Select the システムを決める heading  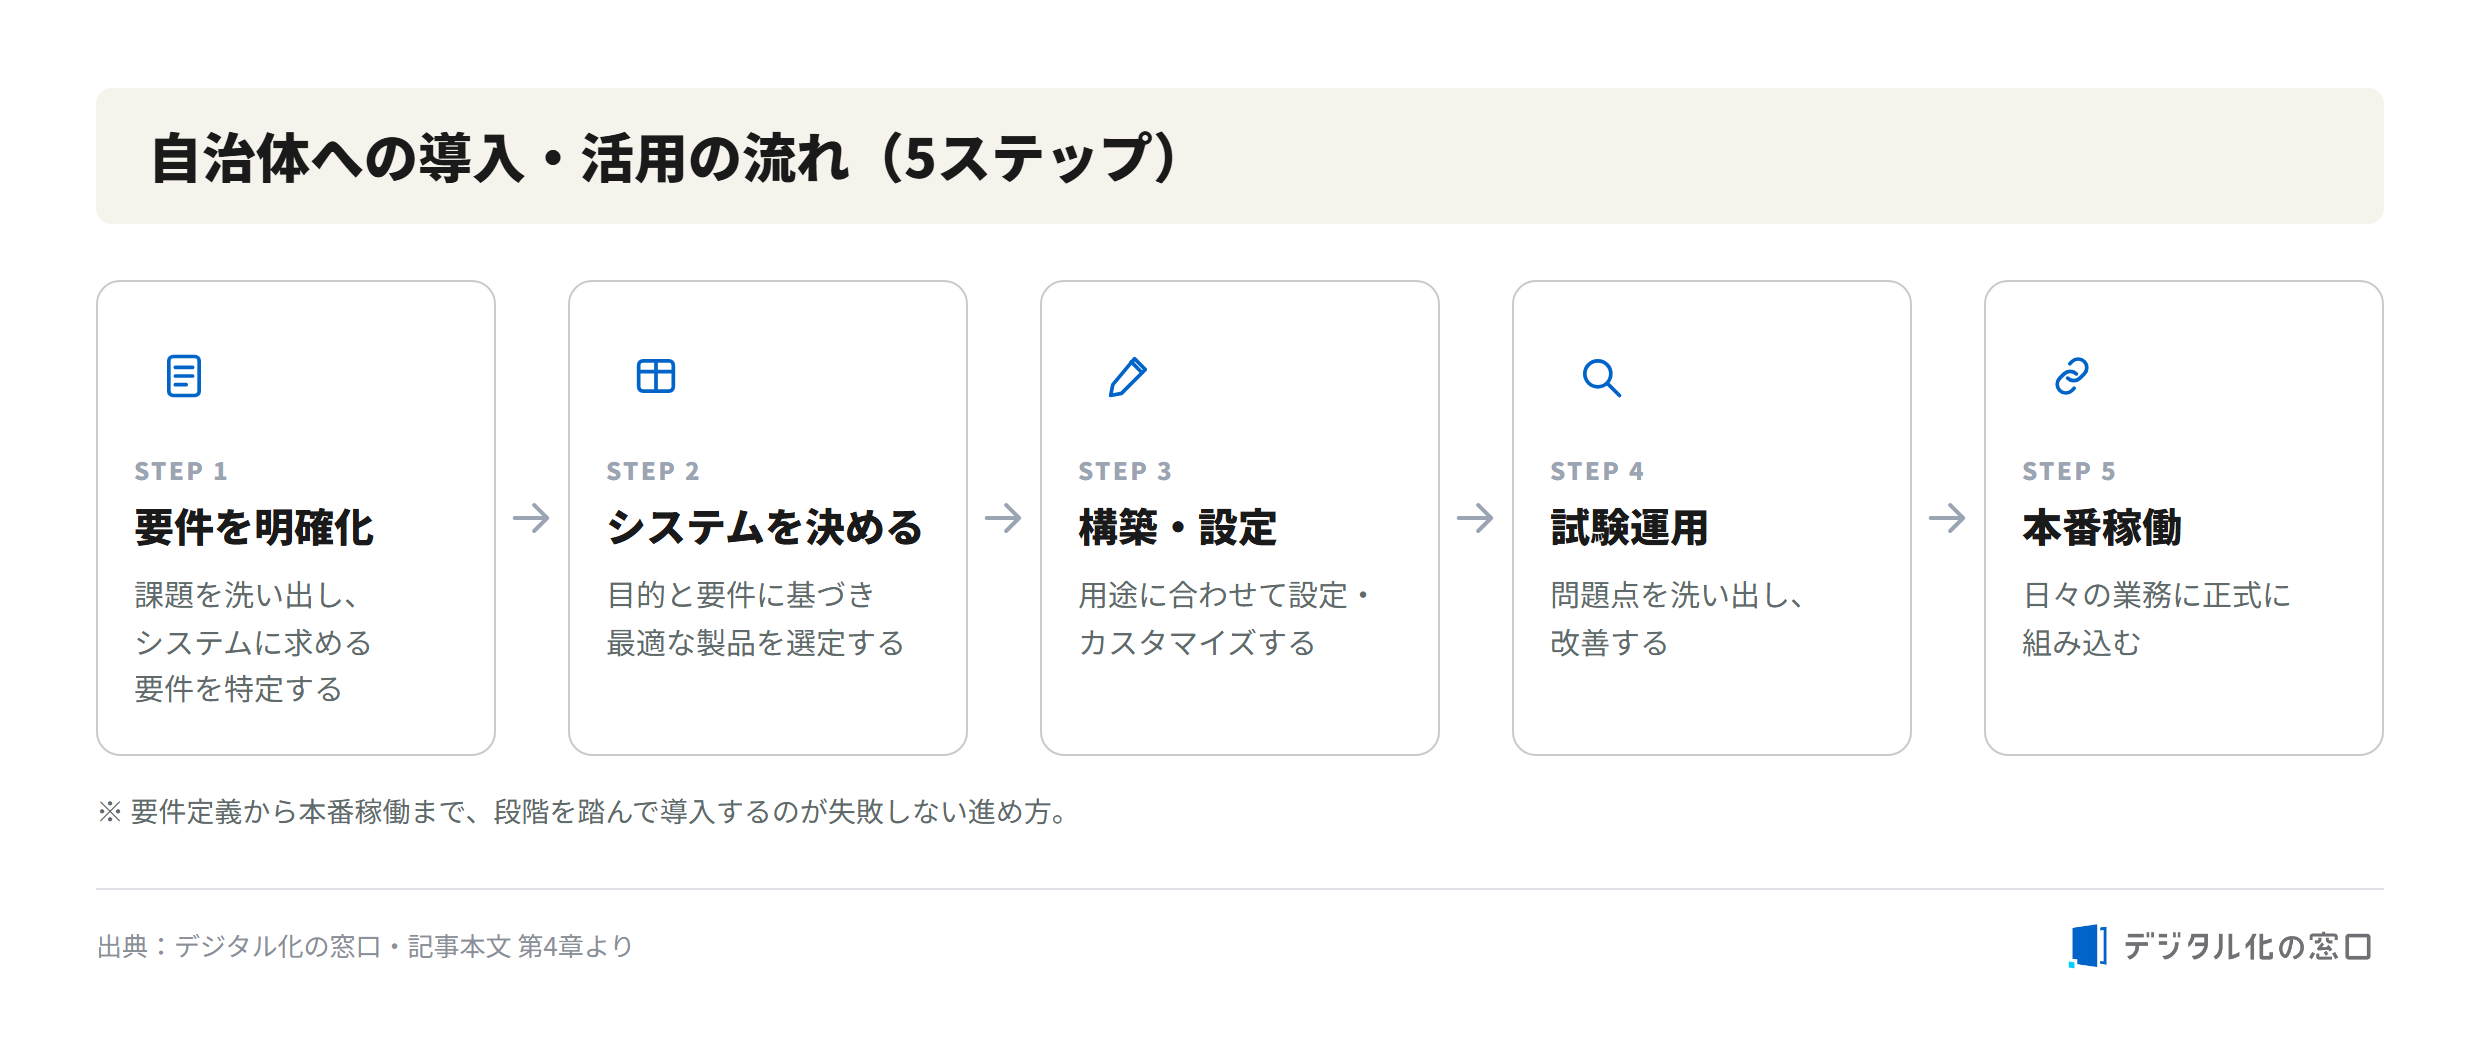pyautogui.click(x=765, y=528)
